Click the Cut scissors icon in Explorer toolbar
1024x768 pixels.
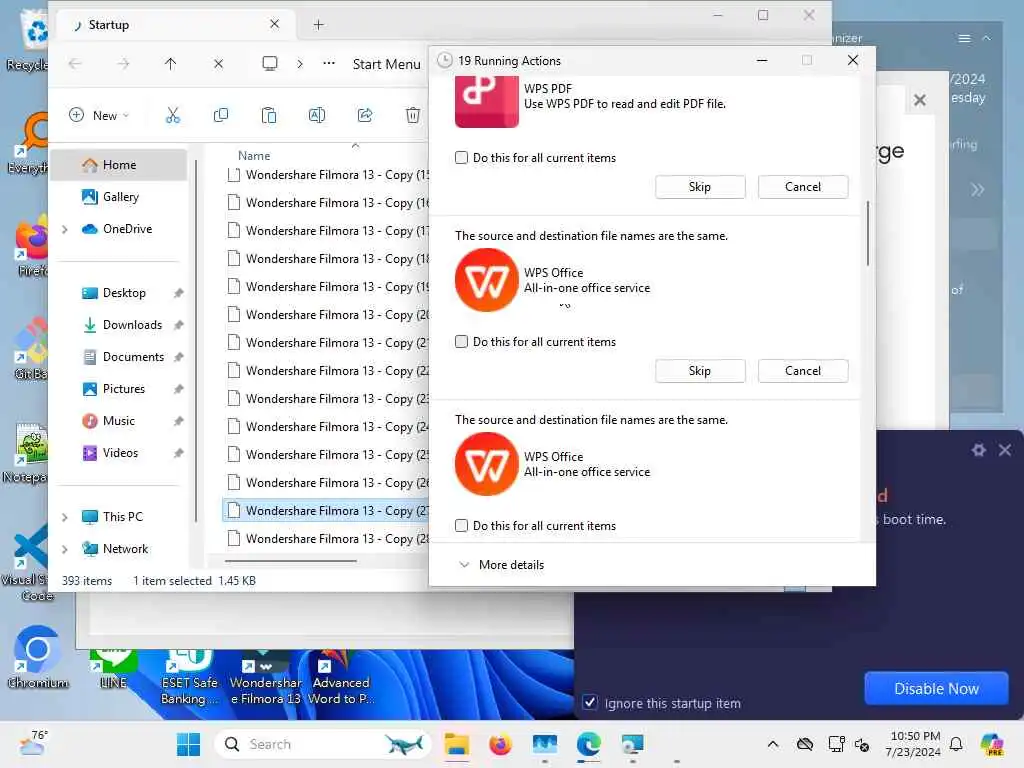(x=172, y=116)
